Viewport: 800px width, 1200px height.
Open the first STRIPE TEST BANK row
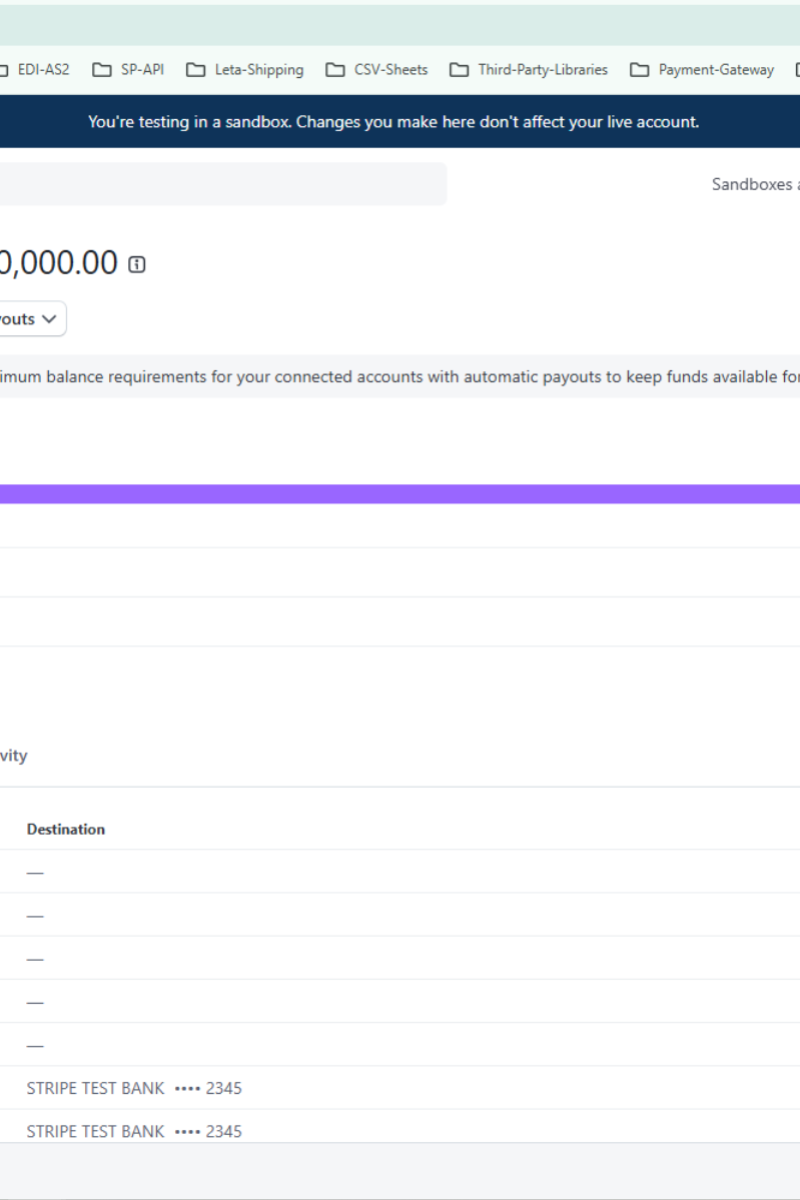click(x=134, y=1088)
